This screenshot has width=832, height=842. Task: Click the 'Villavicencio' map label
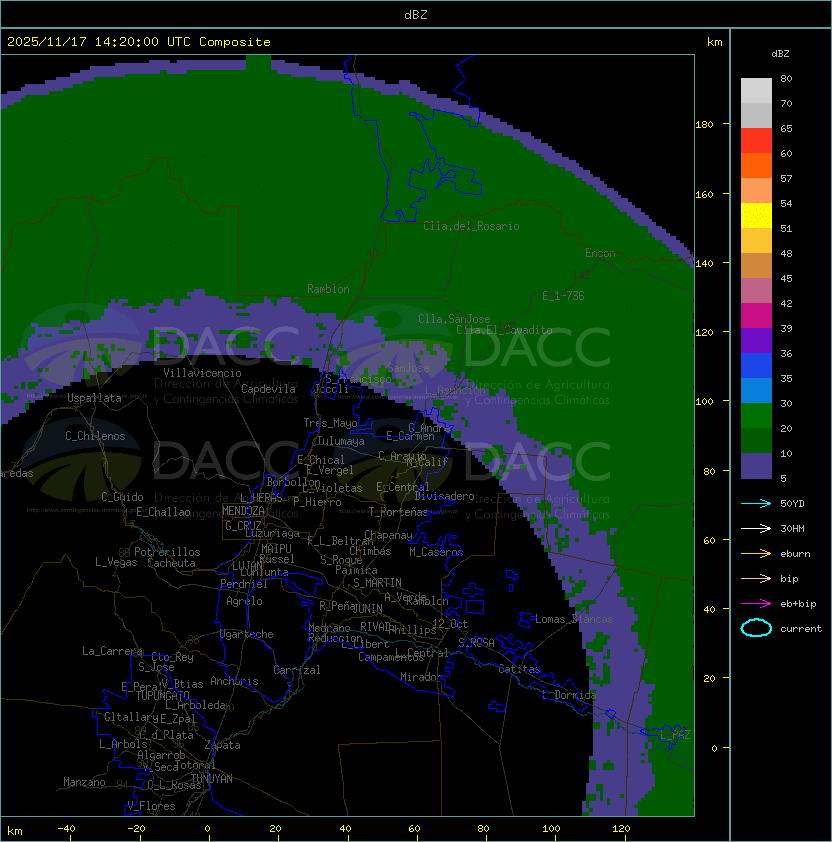[x=202, y=373]
